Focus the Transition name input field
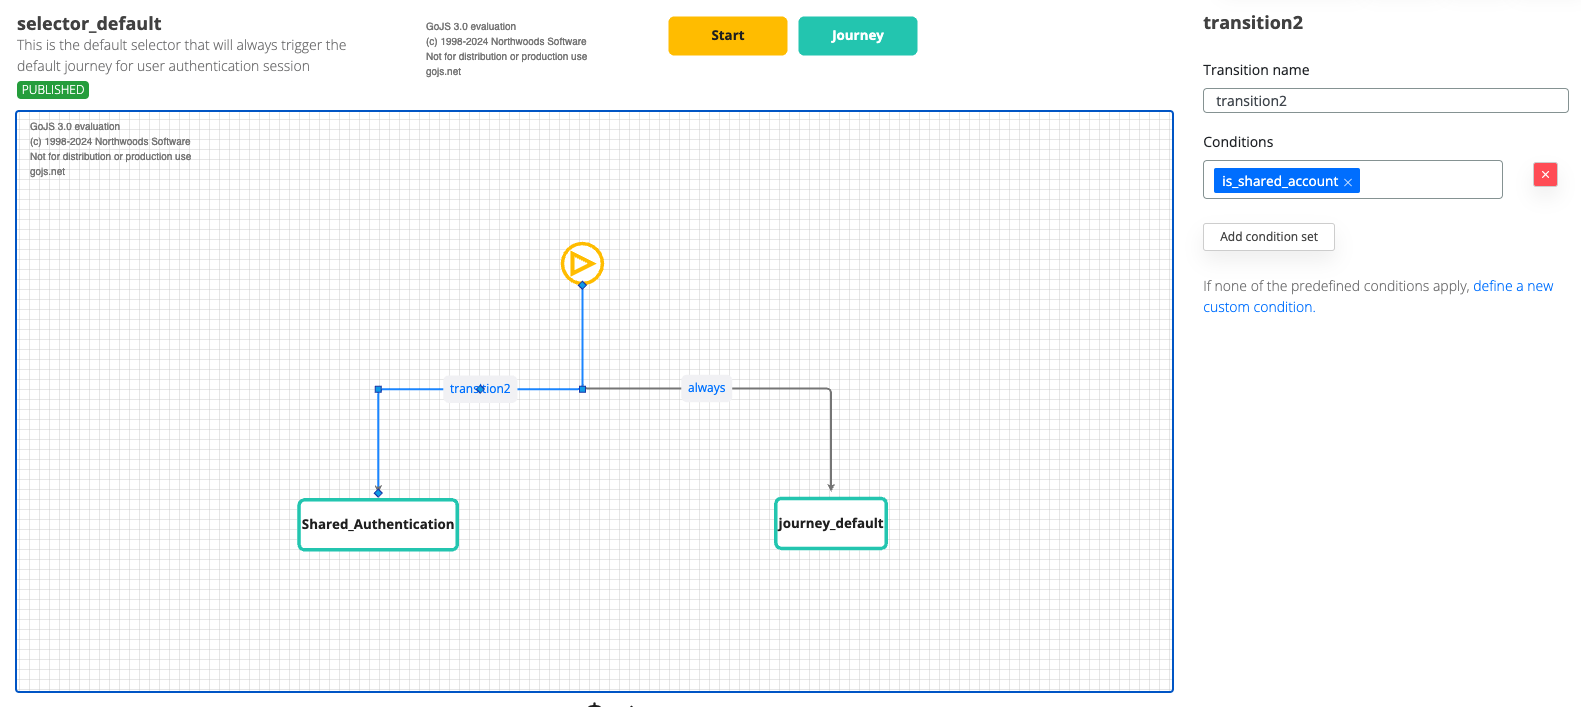The image size is (1581, 707). pyautogui.click(x=1385, y=101)
